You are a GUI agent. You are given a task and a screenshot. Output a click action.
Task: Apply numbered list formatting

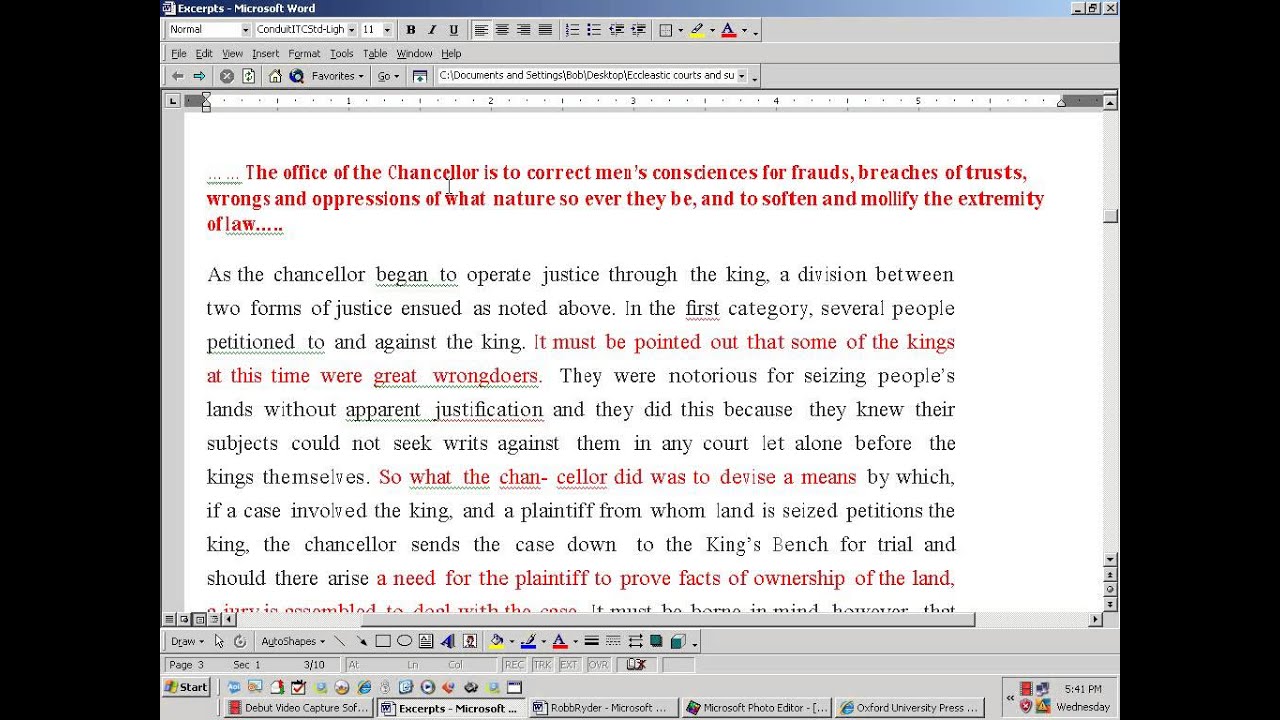[x=573, y=30]
